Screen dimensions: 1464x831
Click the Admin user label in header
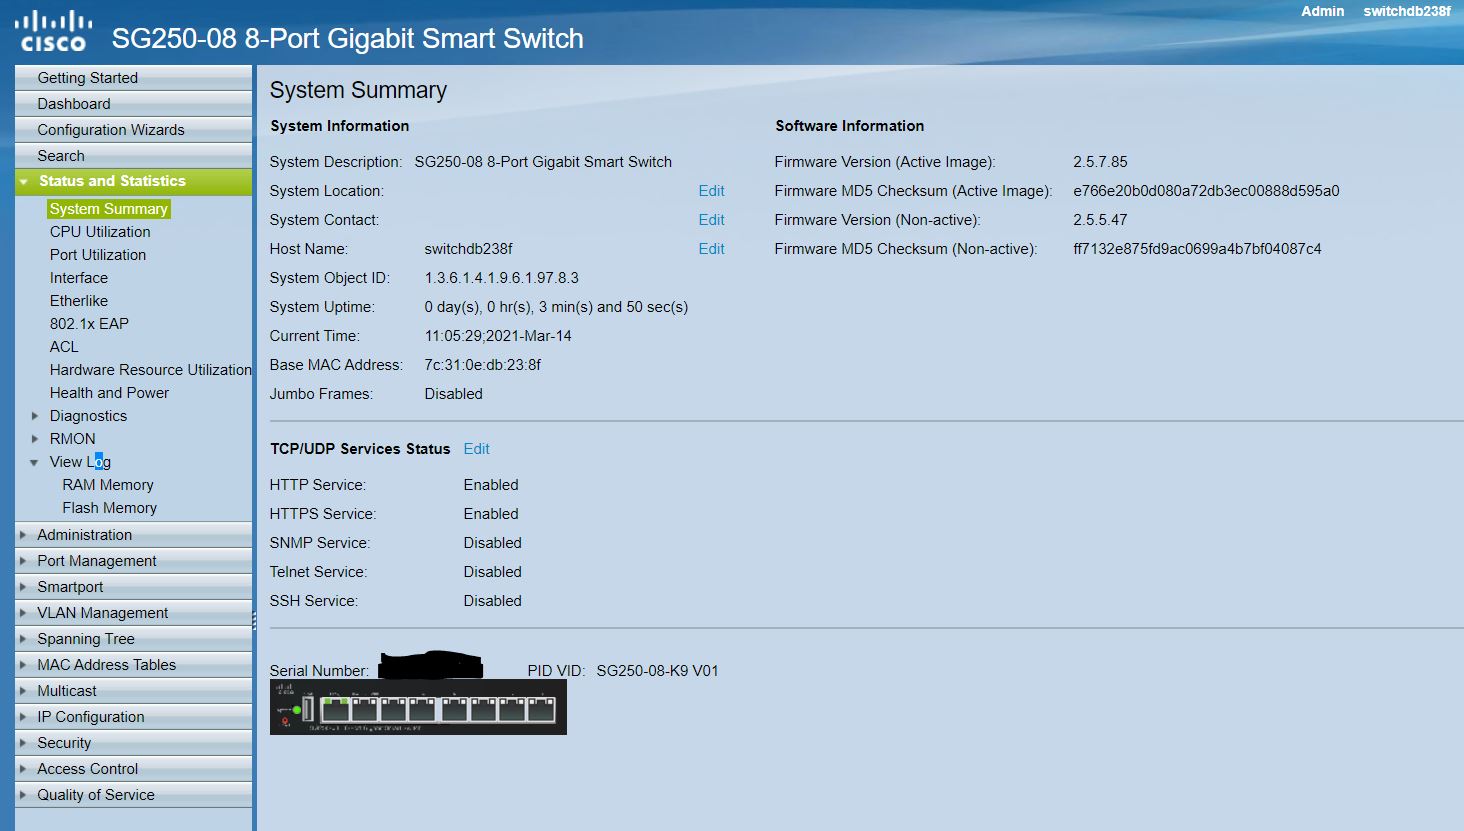1323,11
